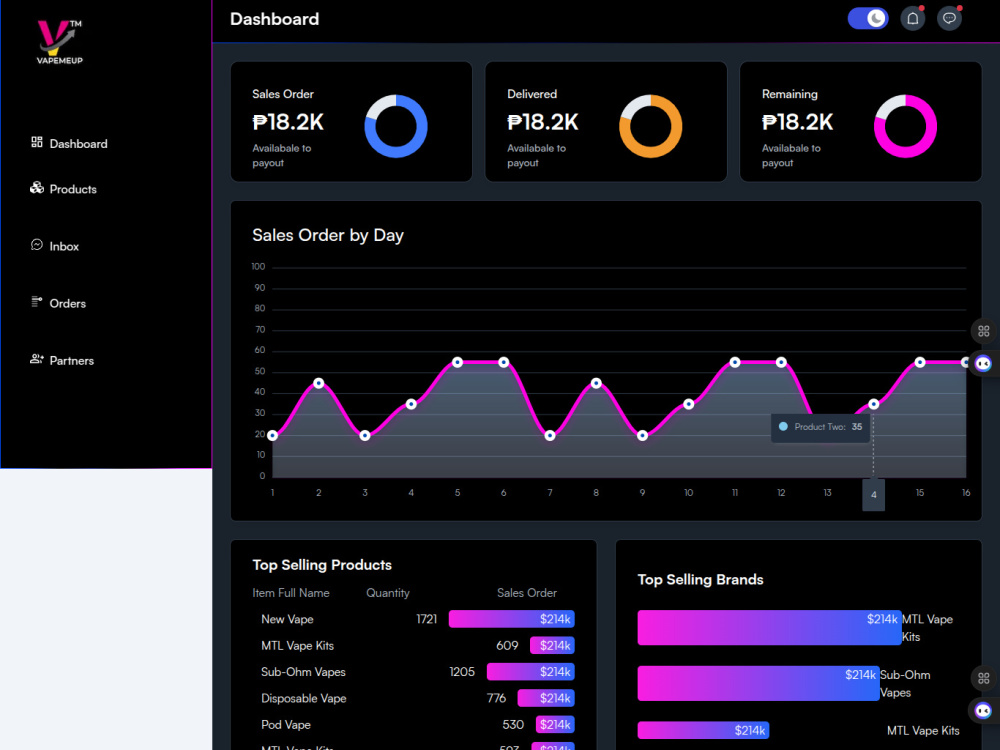Select the Sub-Ohm Vapes product row
The image size is (1000, 750).
click(414, 672)
